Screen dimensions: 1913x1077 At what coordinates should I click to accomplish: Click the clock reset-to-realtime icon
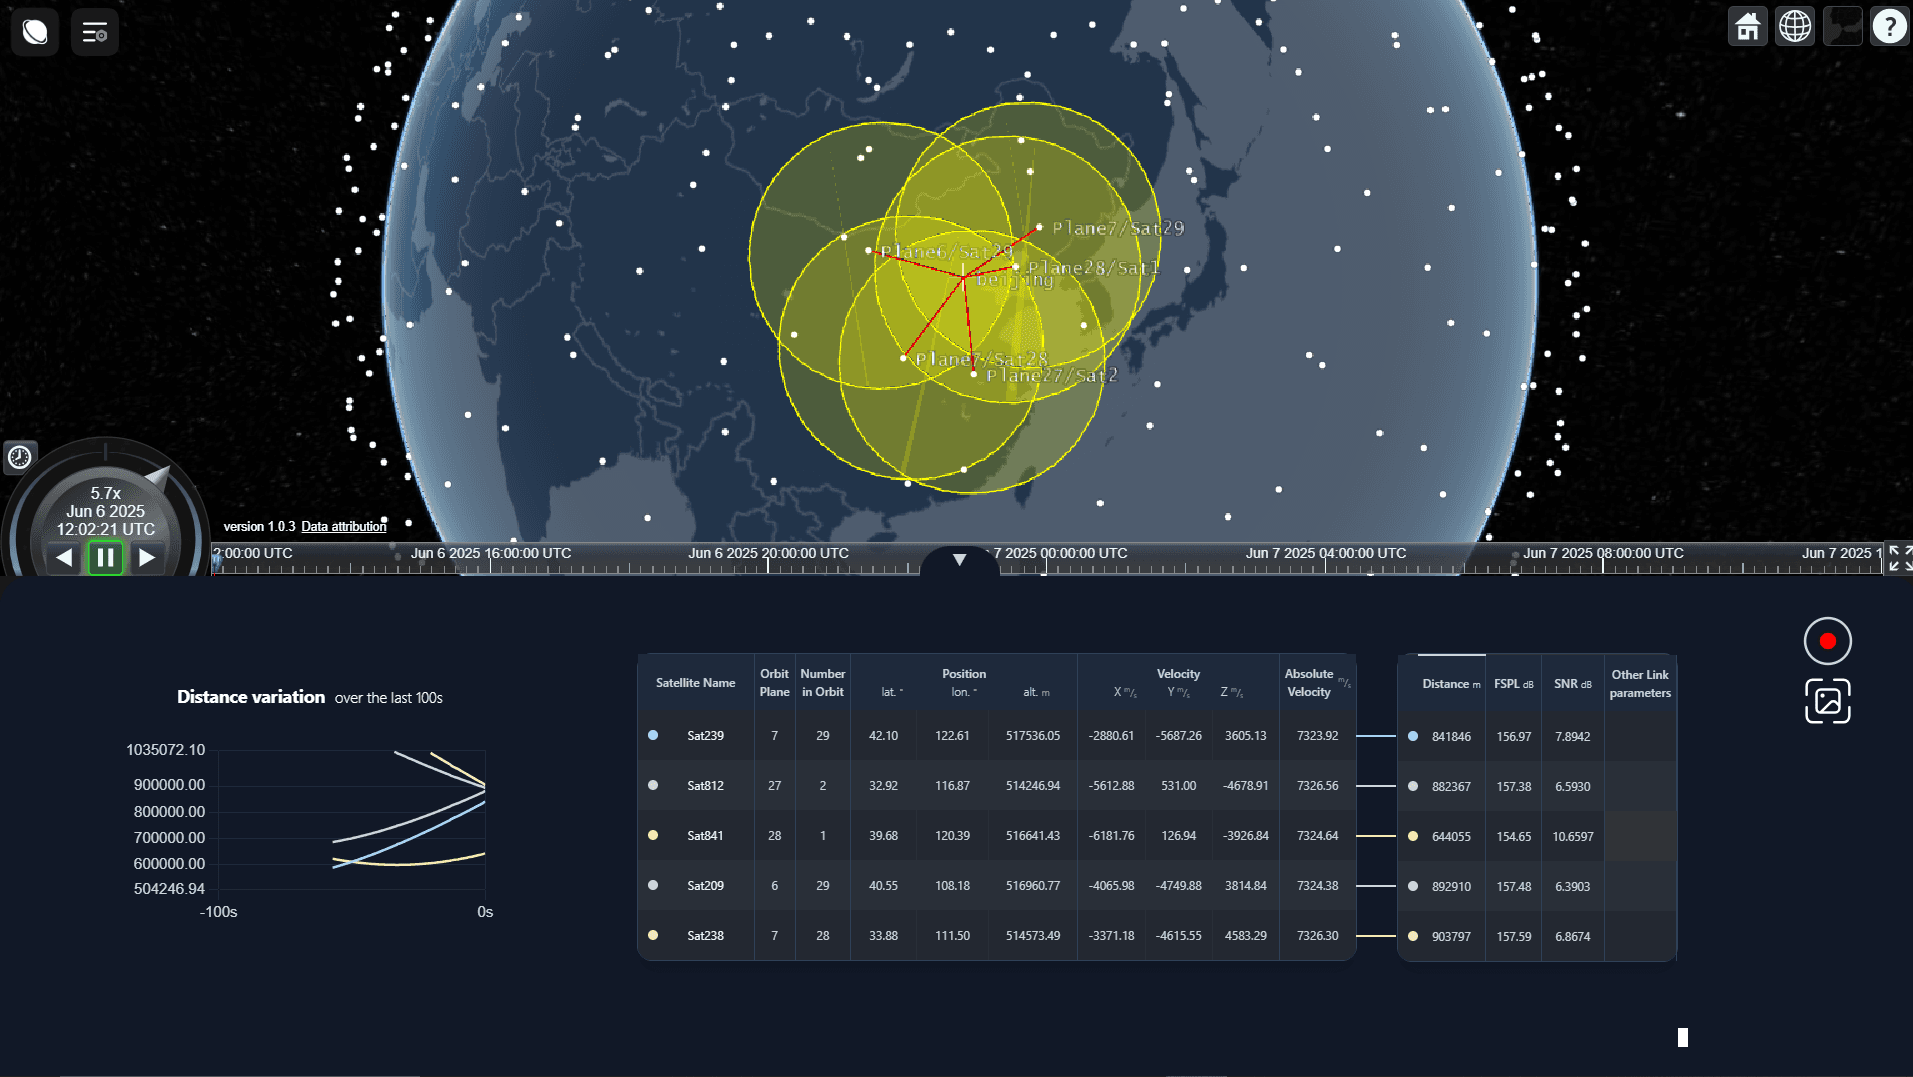tap(20, 458)
